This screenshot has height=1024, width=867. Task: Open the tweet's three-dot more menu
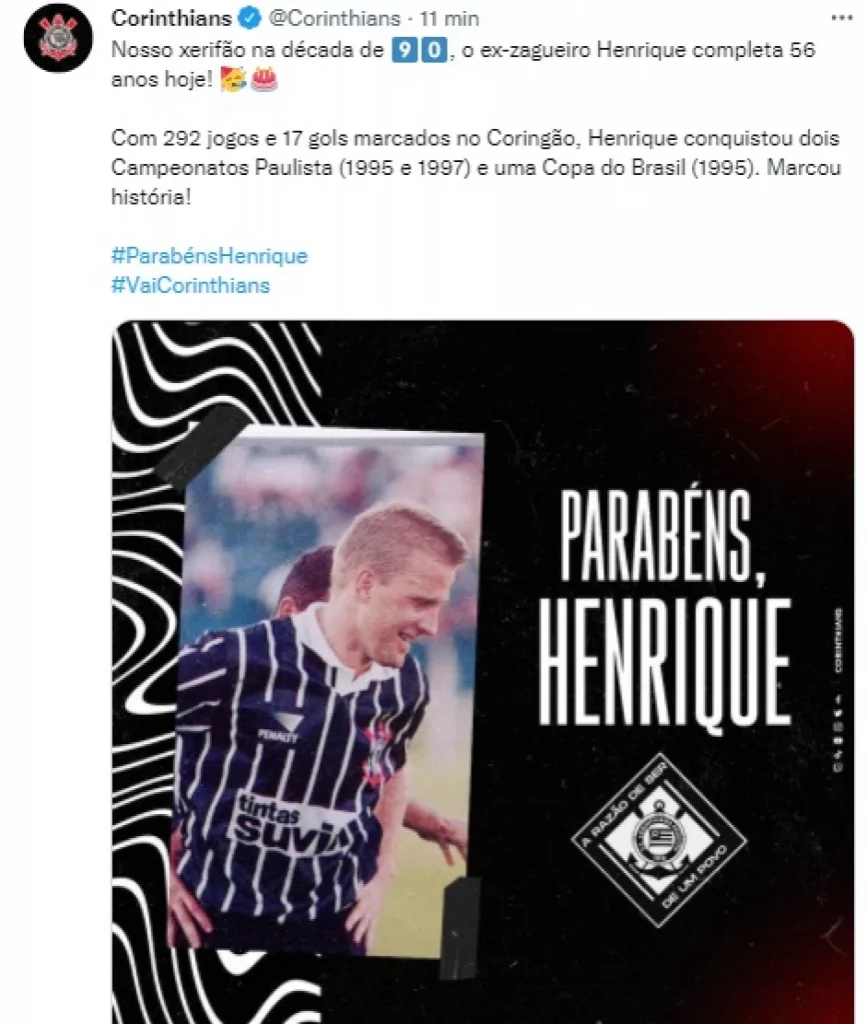(x=842, y=18)
